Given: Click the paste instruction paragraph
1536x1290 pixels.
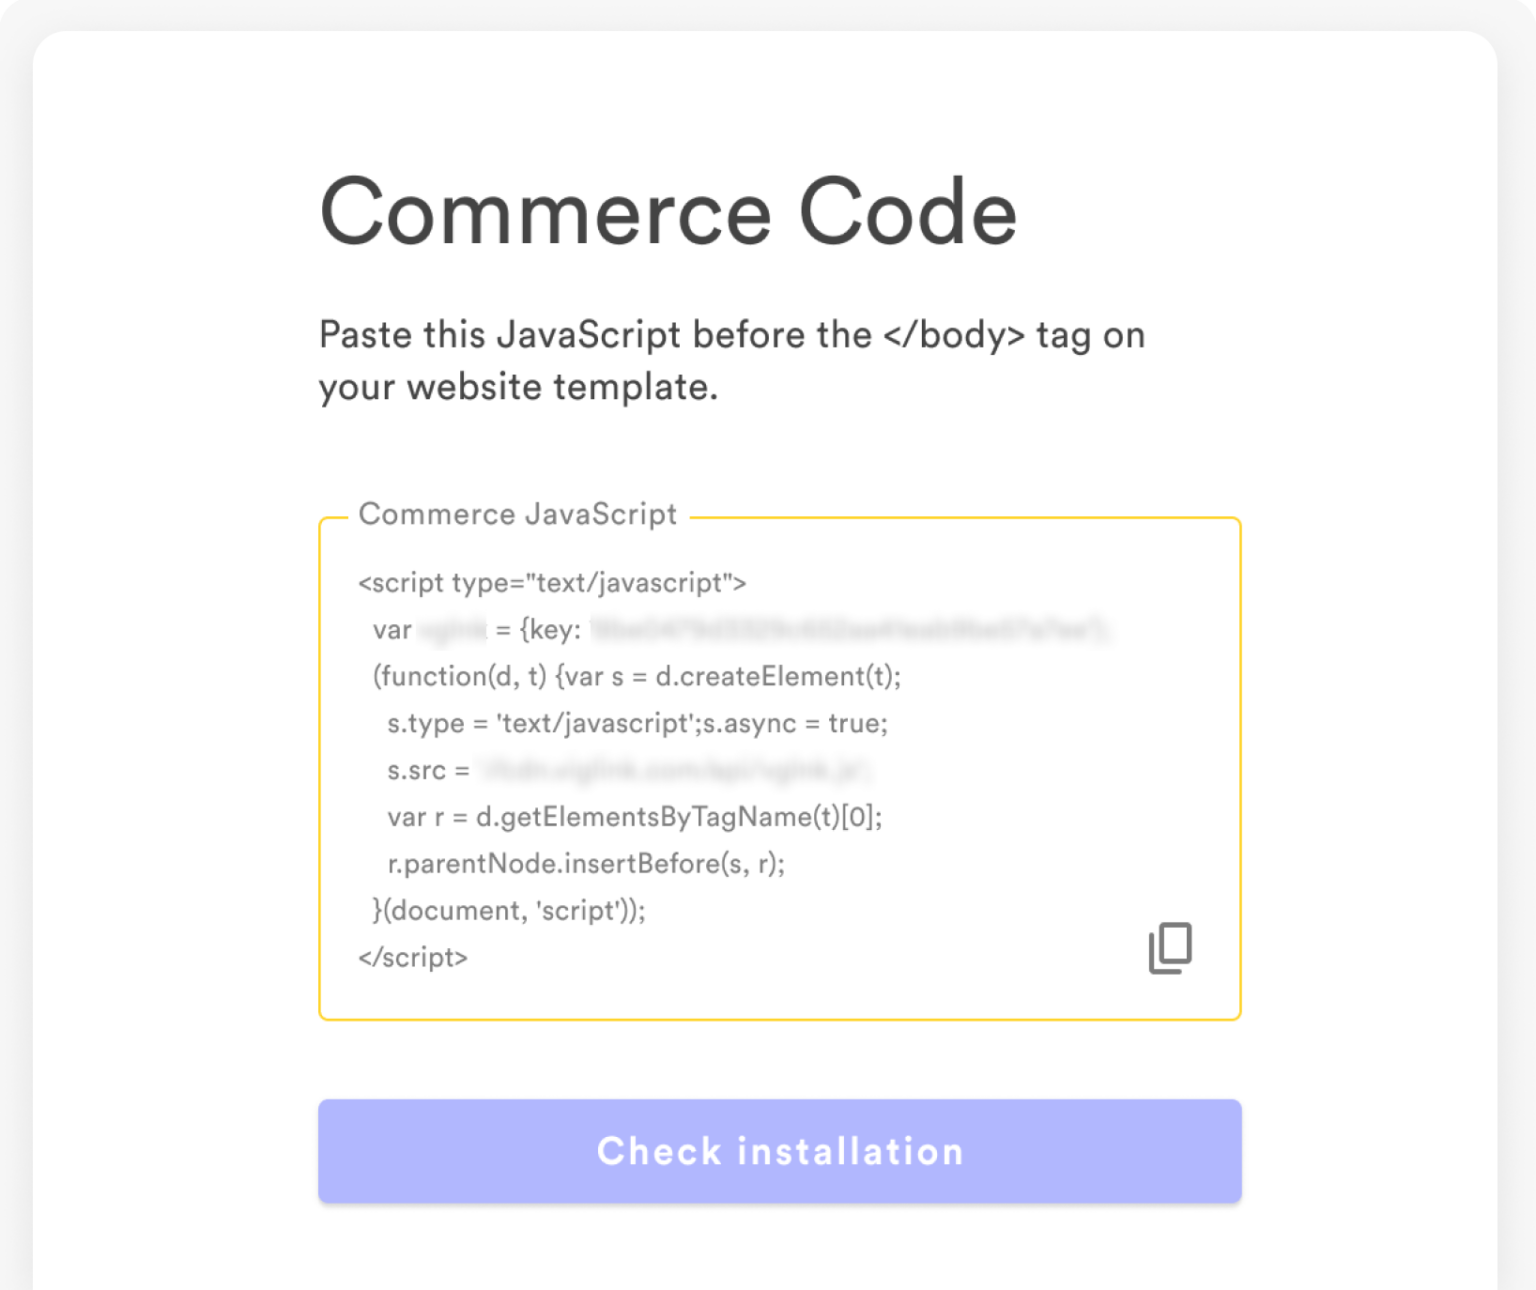Looking at the screenshot, I should tap(732, 360).
